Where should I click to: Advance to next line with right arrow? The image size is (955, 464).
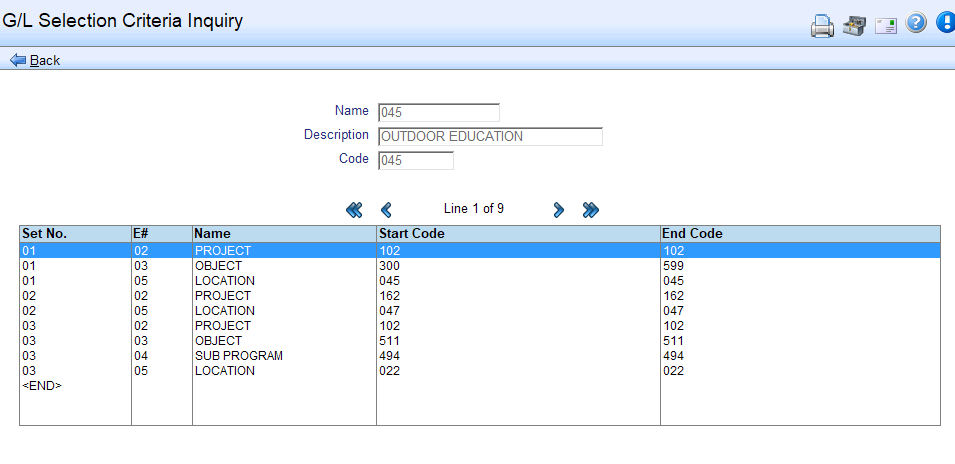point(559,210)
